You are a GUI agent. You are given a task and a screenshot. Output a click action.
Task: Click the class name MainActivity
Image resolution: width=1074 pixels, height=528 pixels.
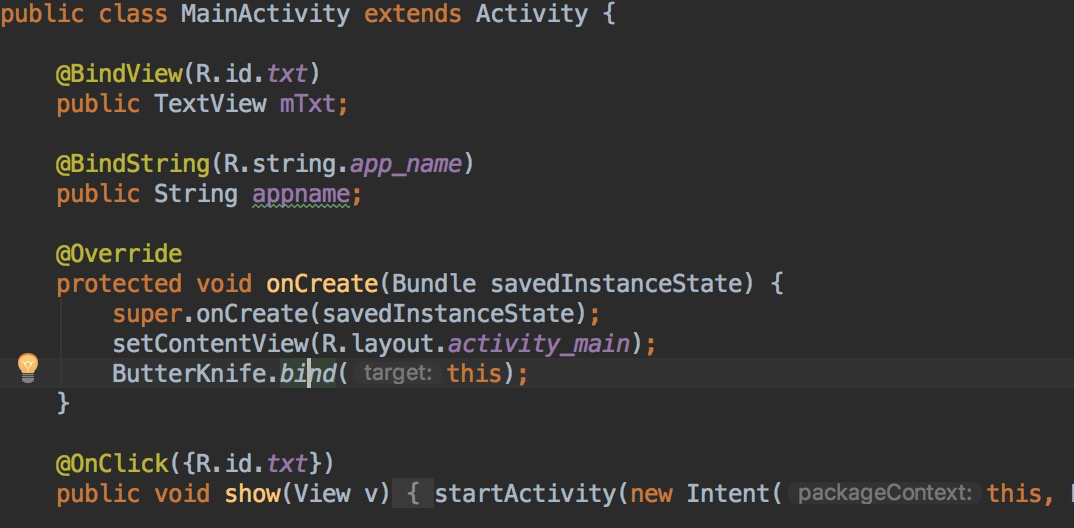point(265,14)
